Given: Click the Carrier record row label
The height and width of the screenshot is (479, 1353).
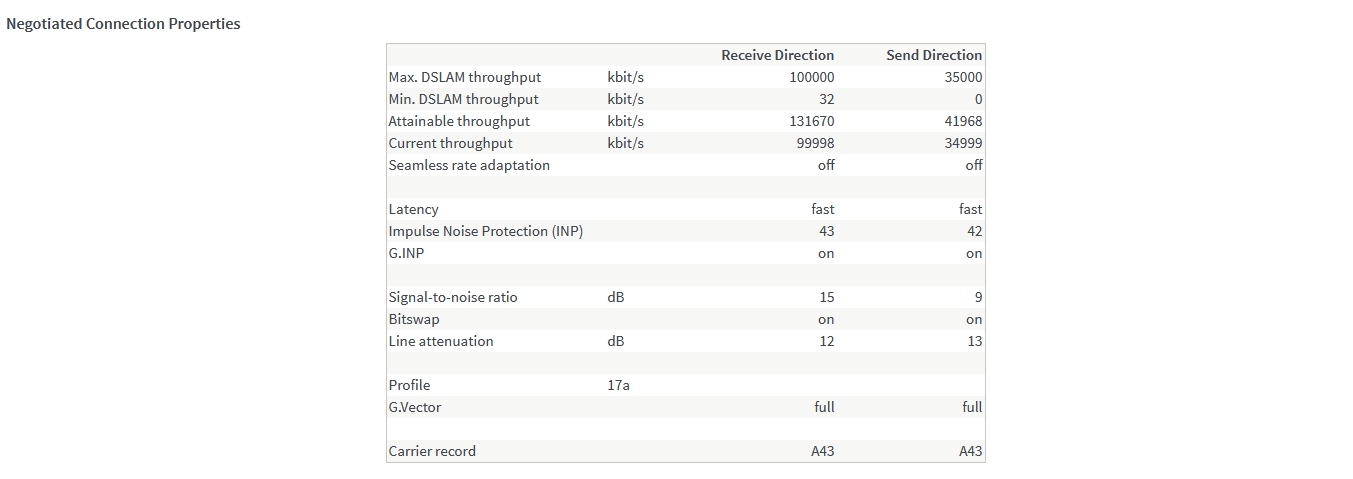Looking at the screenshot, I should pyautogui.click(x=432, y=451).
